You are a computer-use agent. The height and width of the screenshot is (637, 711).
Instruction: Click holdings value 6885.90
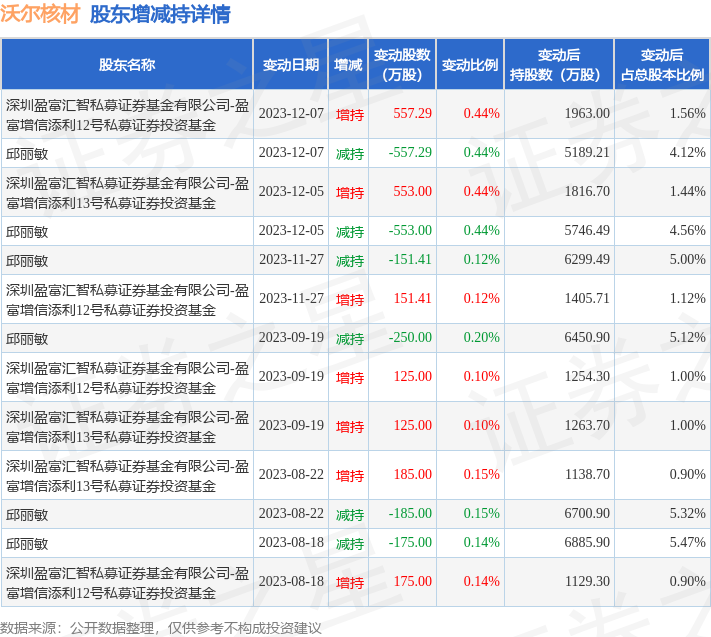point(587,542)
